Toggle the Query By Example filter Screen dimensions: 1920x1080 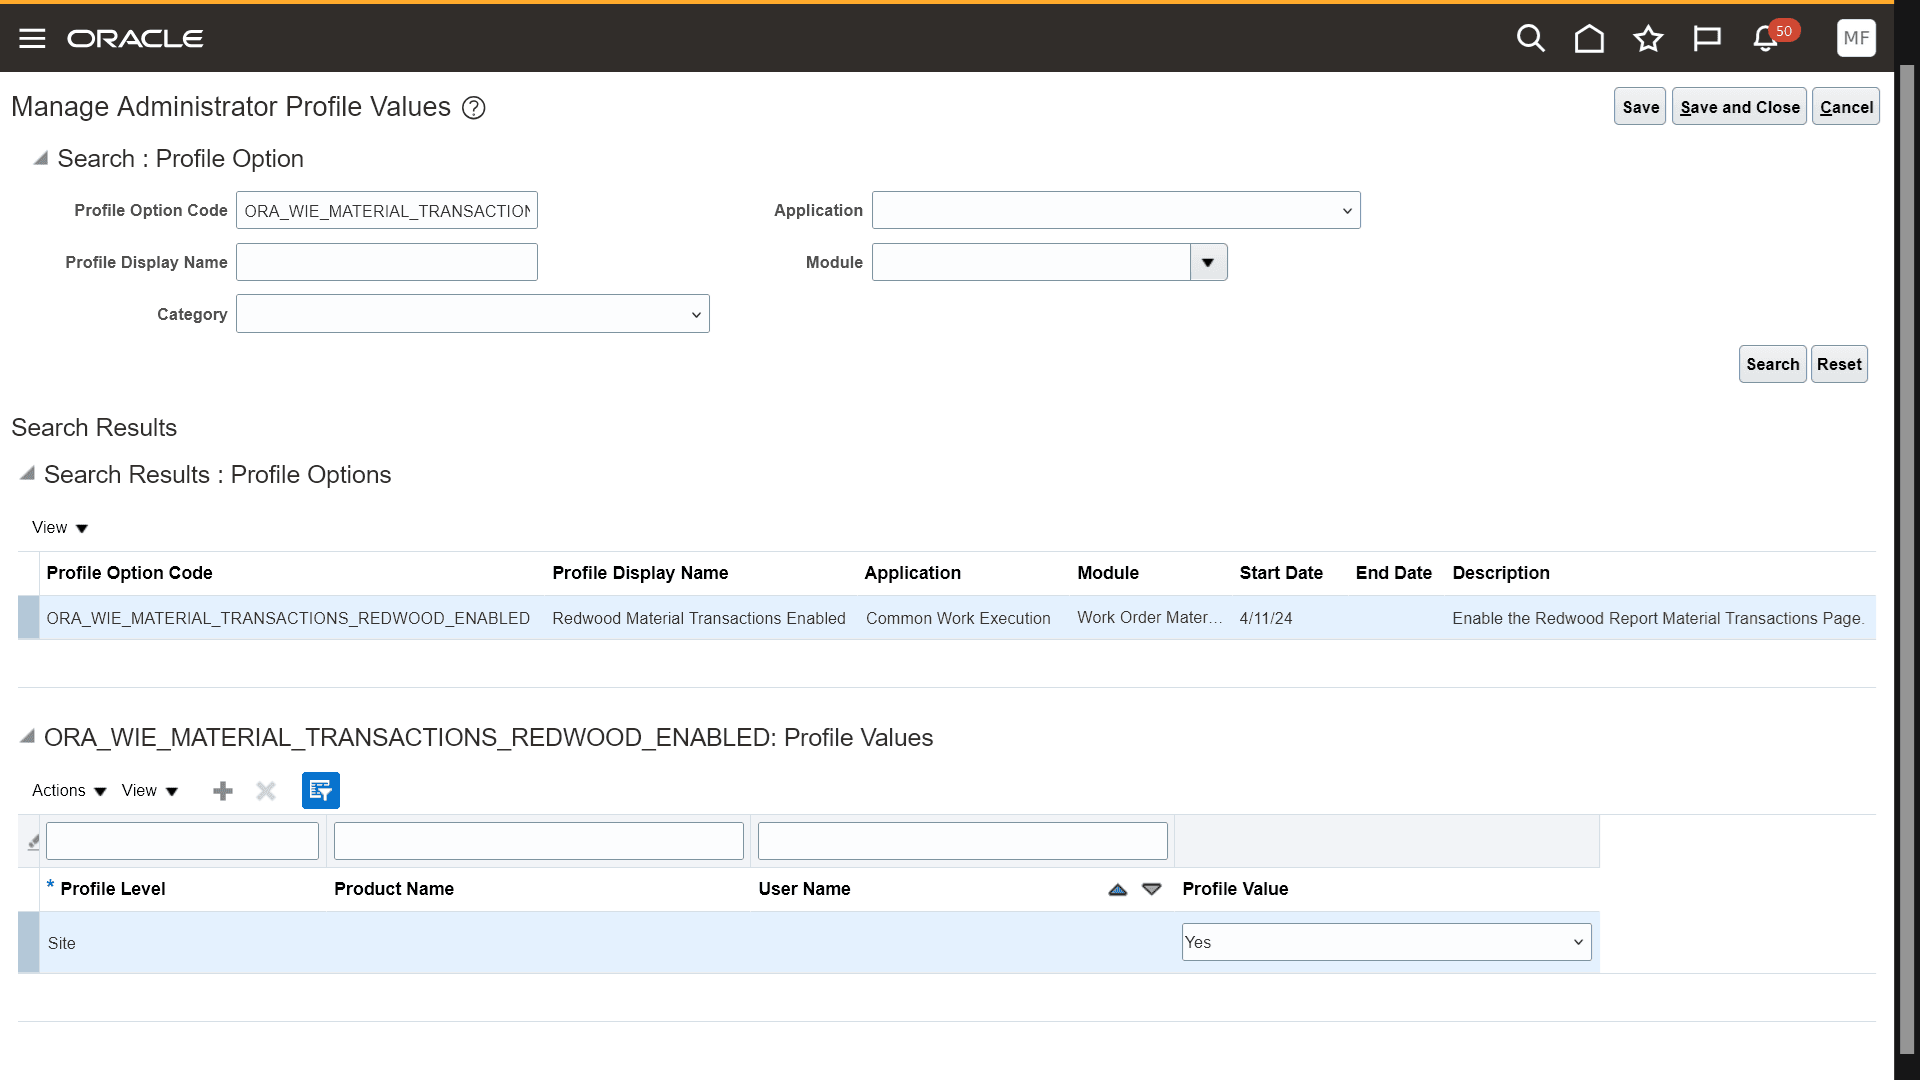point(320,790)
